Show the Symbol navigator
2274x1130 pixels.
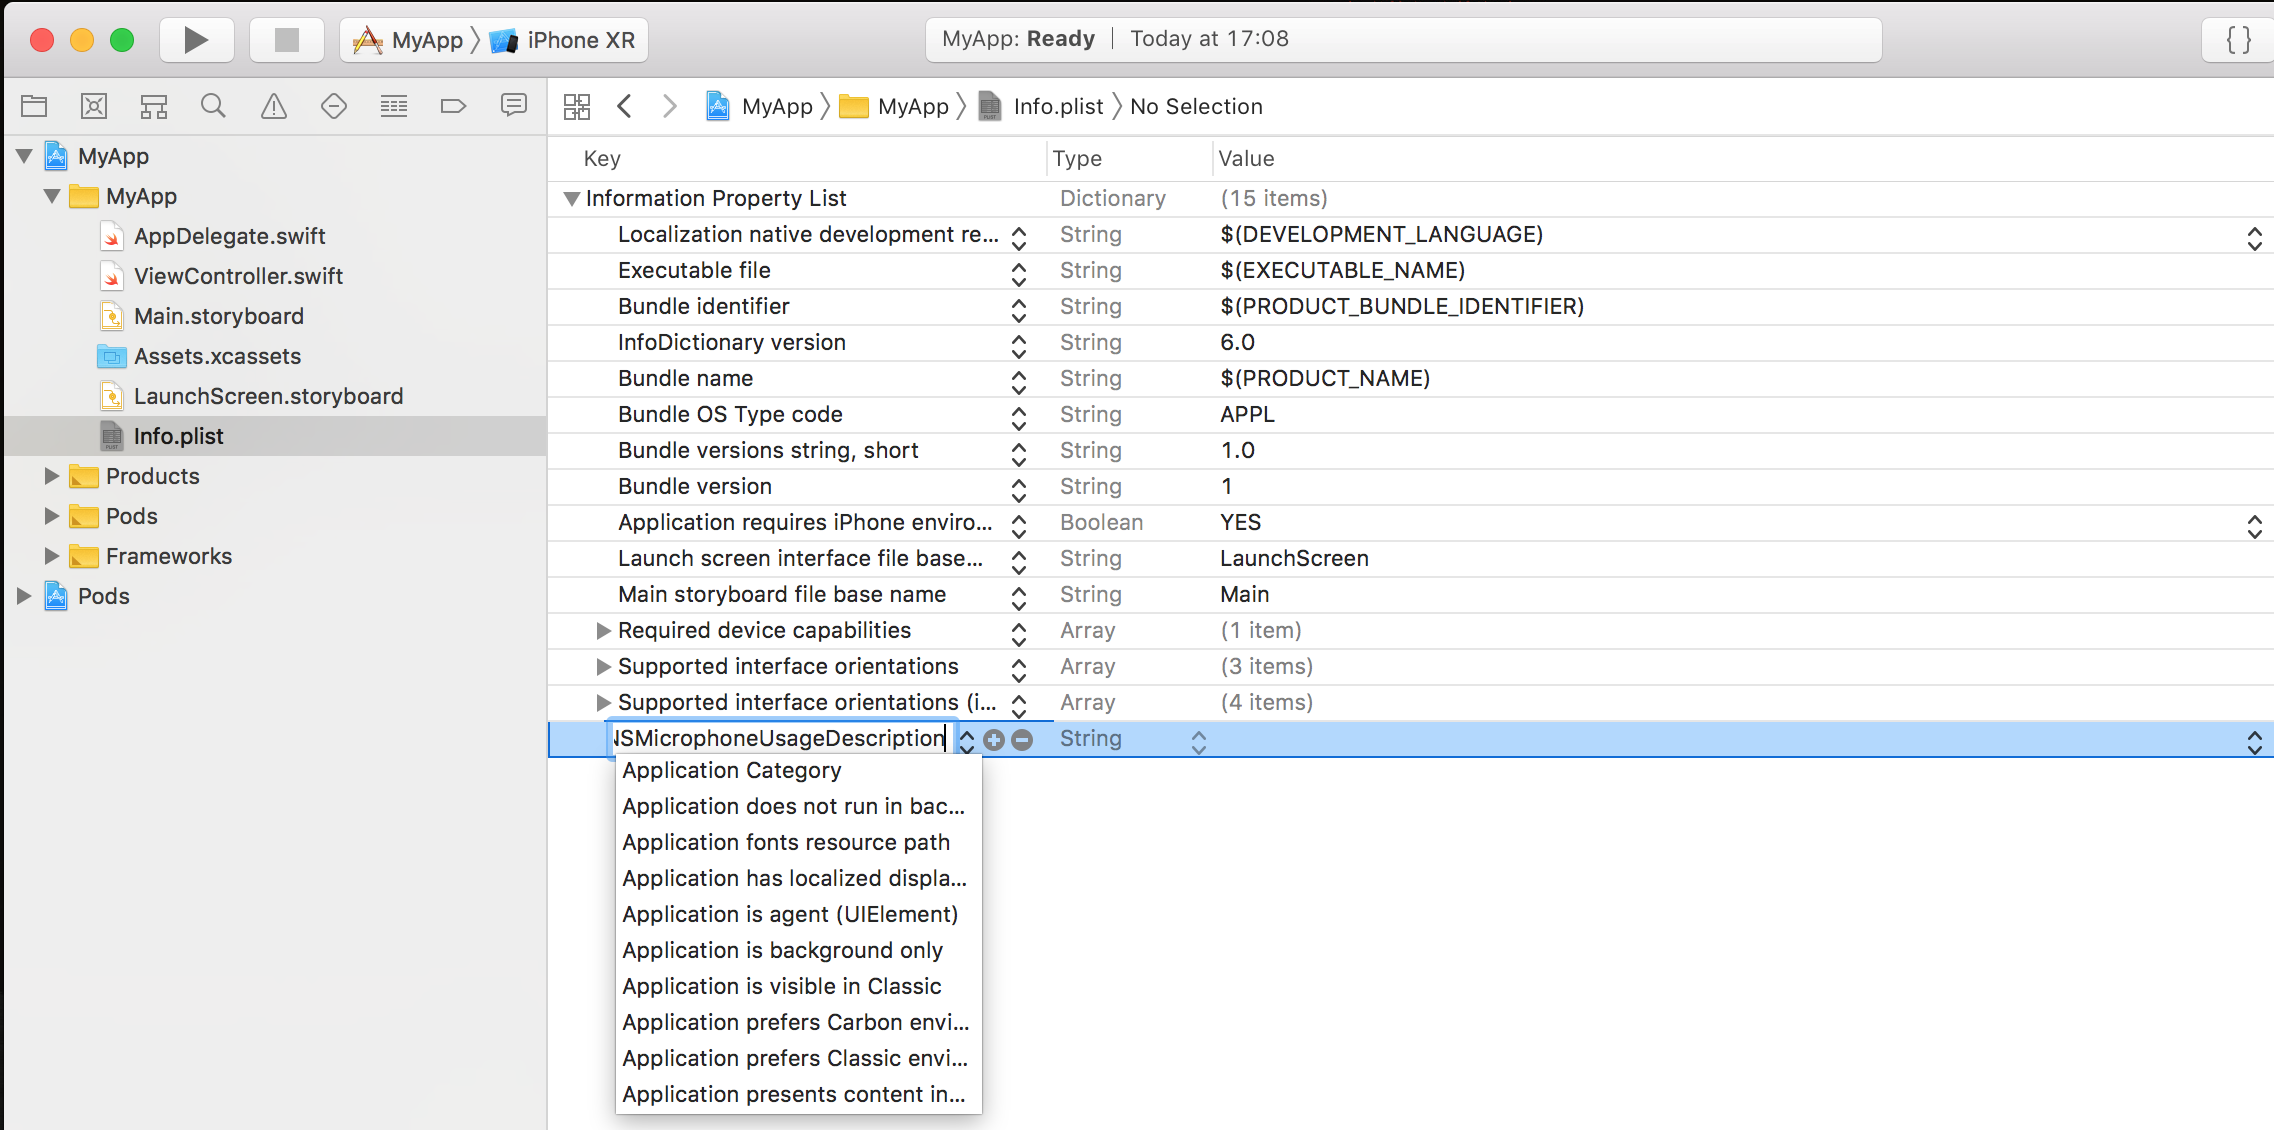pyautogui.click(x=154, y=106)
